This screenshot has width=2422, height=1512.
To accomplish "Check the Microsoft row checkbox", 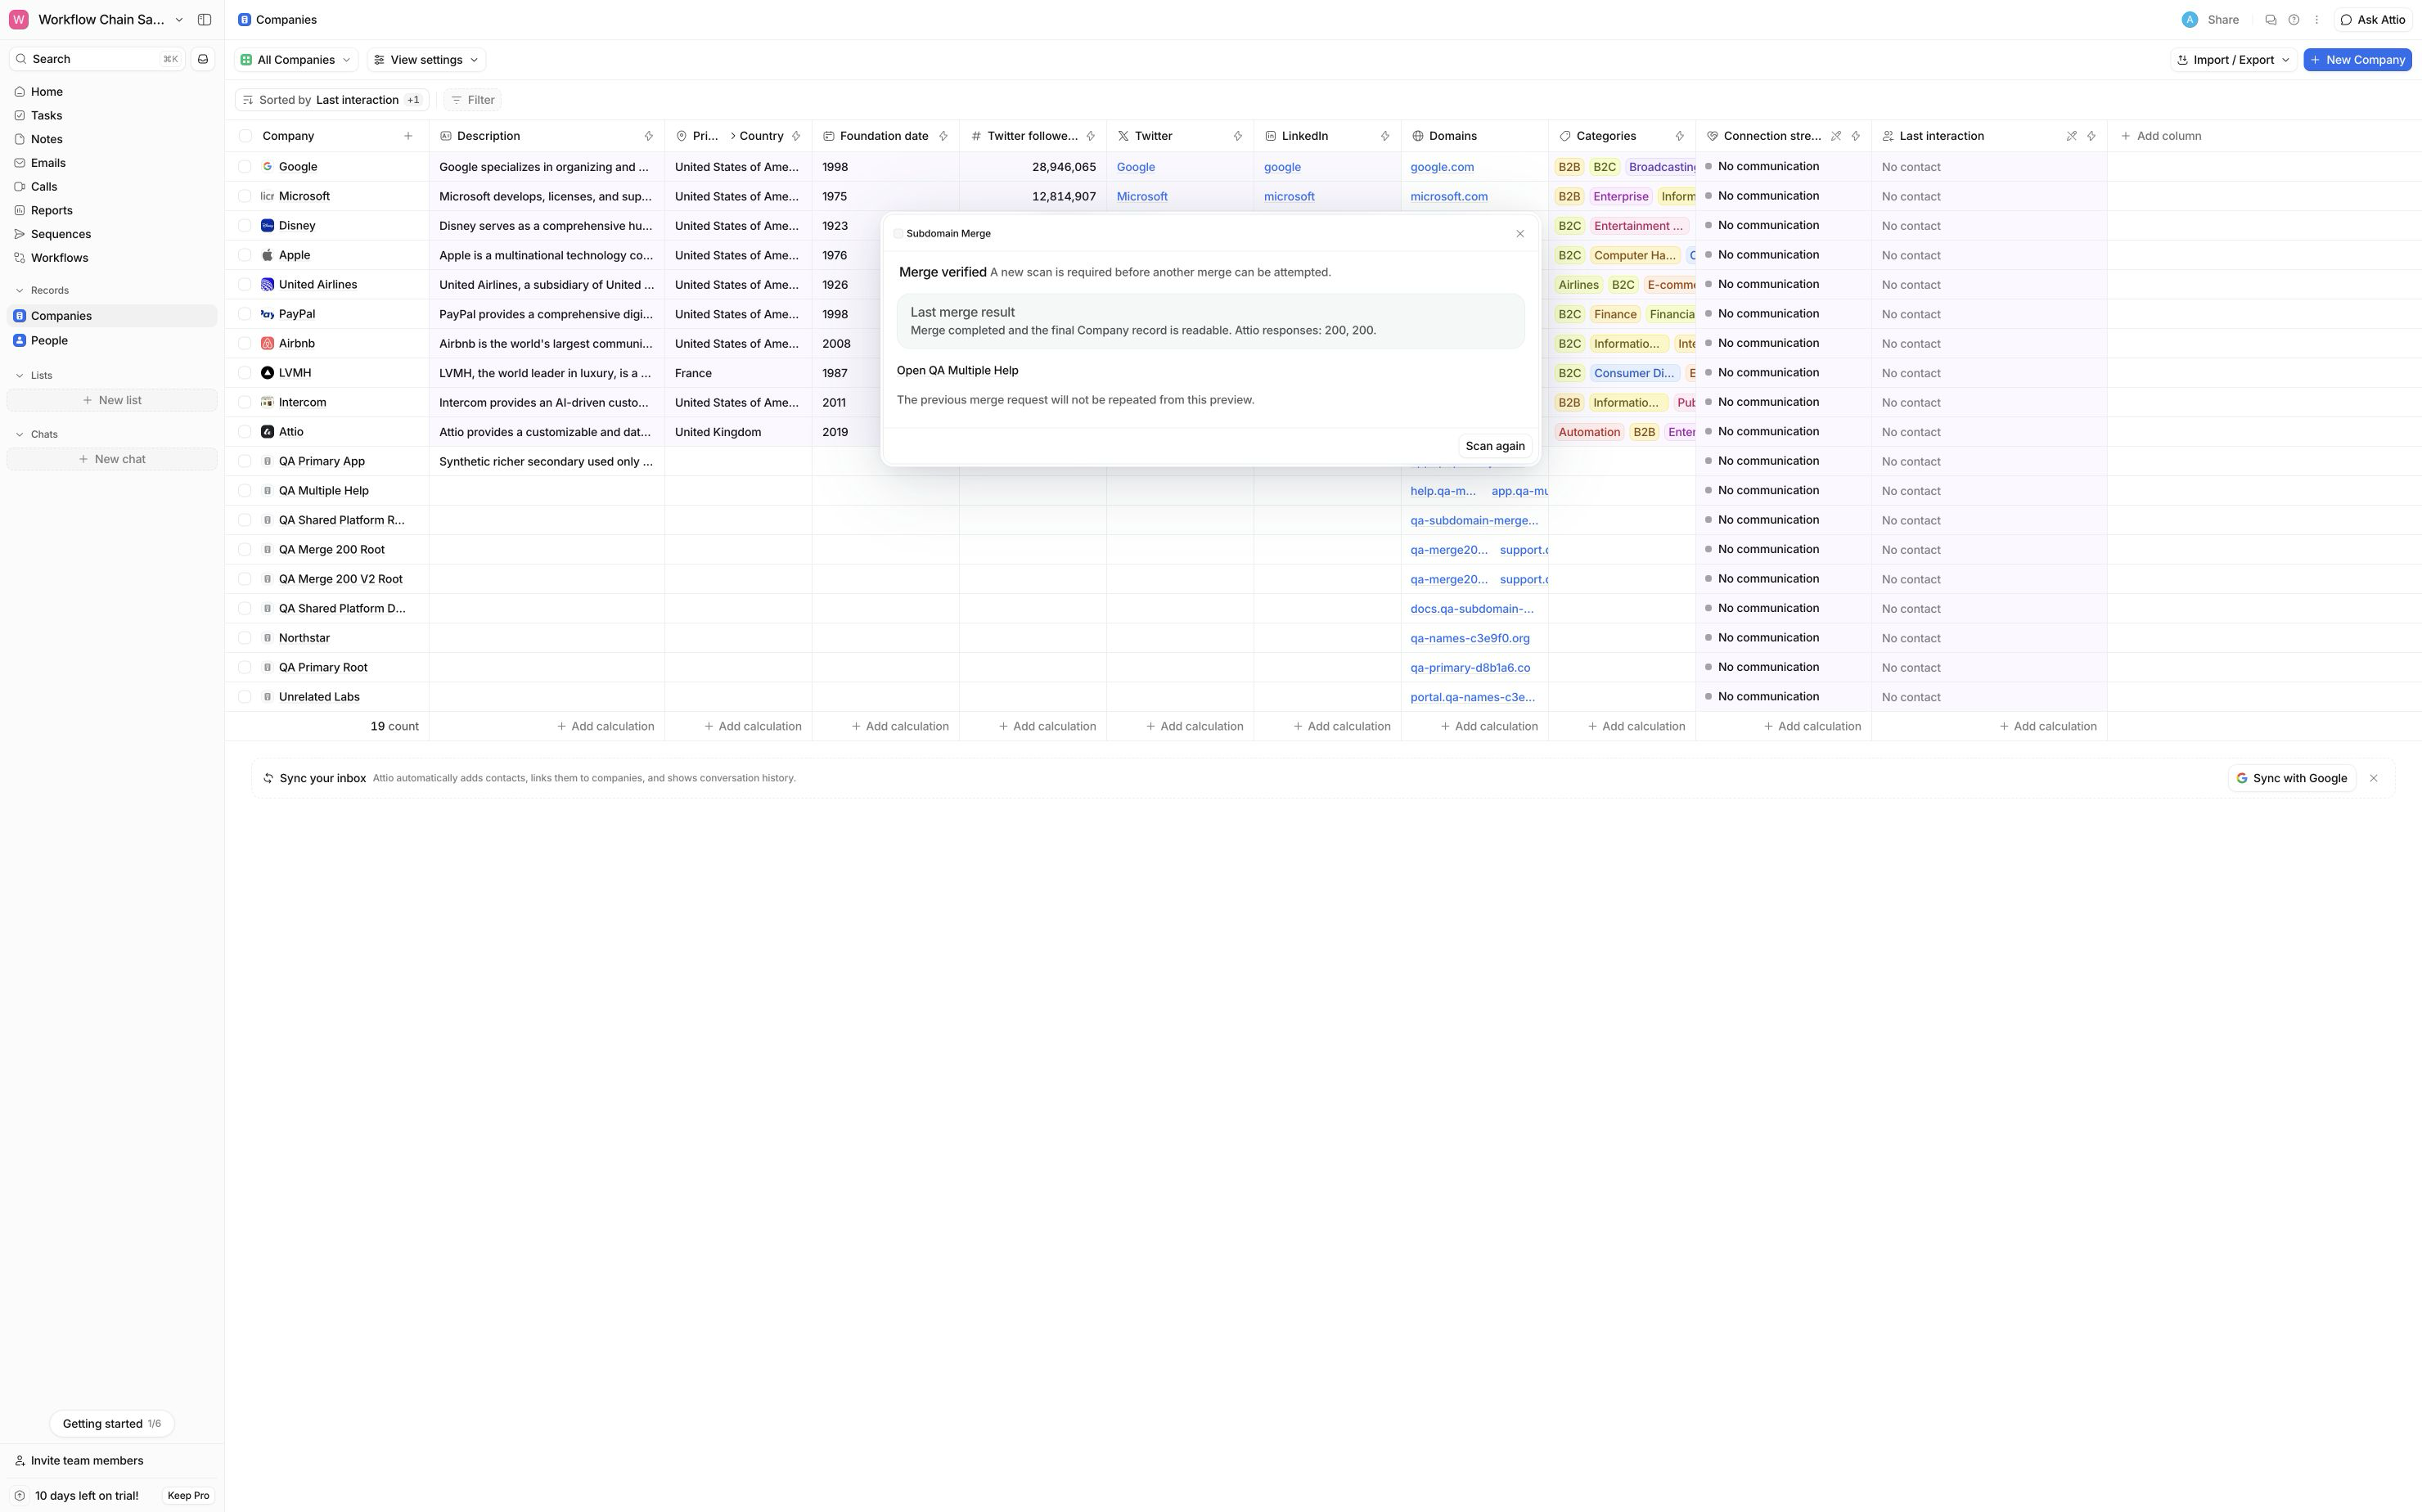I will tap(245, 196).
